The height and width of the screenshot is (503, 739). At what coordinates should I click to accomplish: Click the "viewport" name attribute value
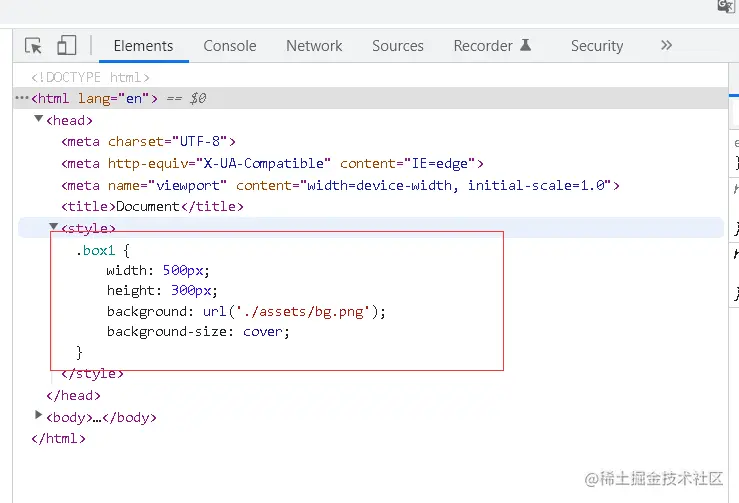[188, 185]
